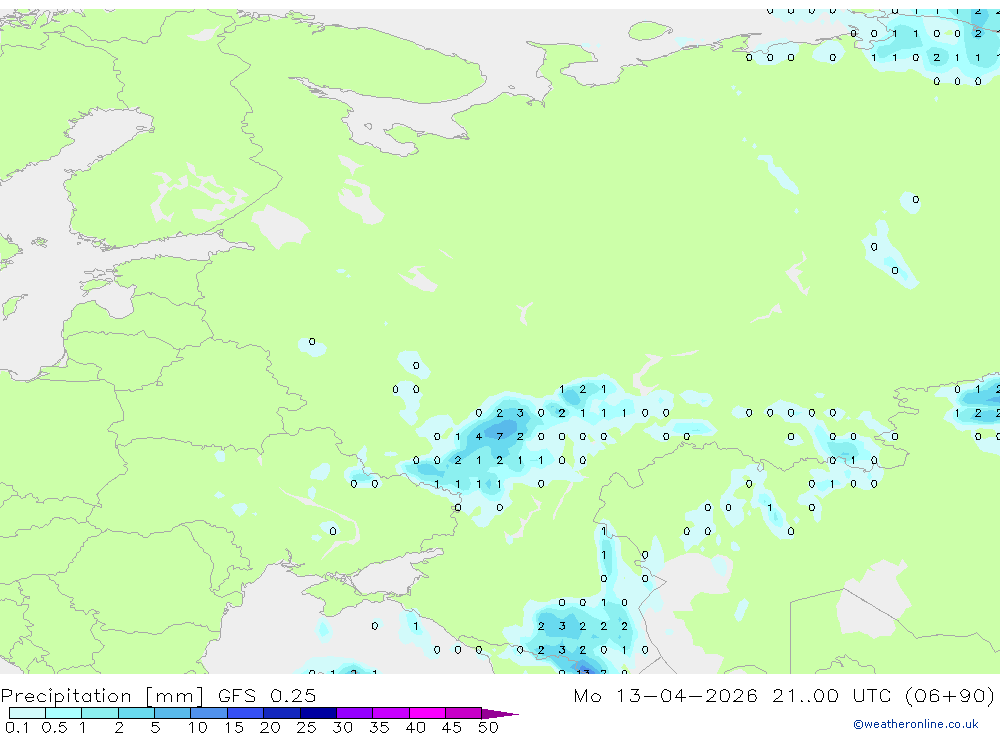Click the 0.5 to 1 mm legend color
Image resolution: width=1000 pixels, height=733 pixels.
click(64, 713)
